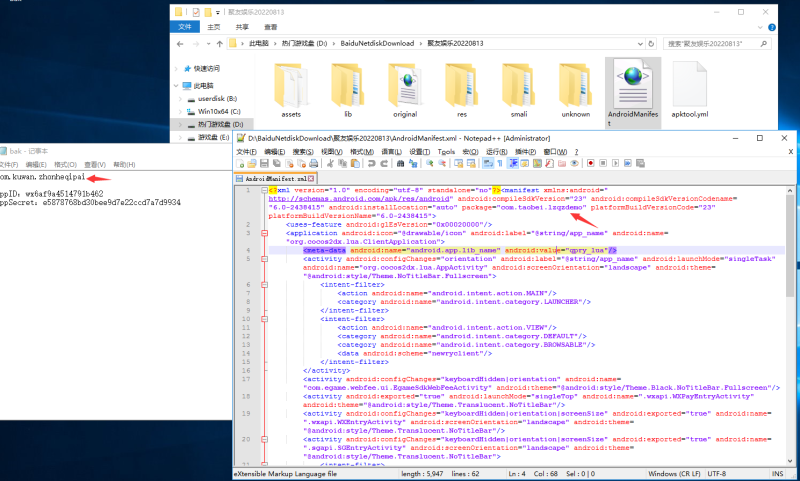
Task: Collapse the fold marker beside the application tag
Action: [x=265, y=231]
